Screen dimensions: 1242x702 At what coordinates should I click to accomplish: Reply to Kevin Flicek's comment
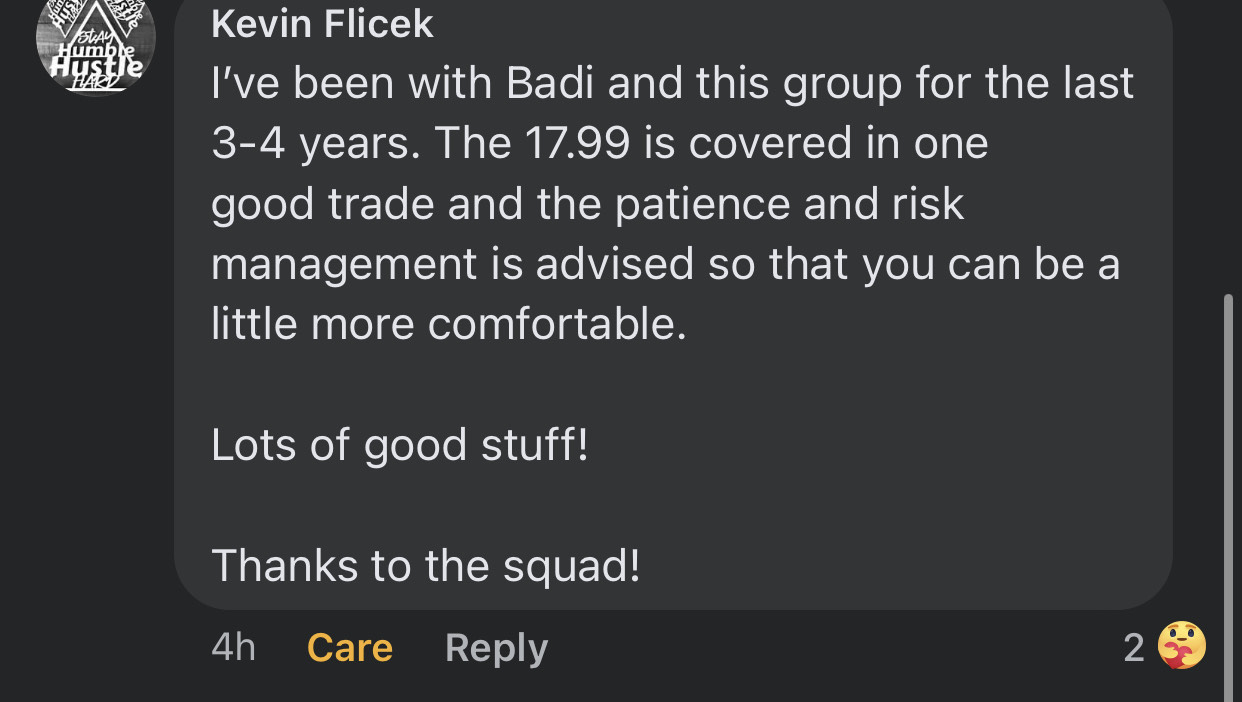coord(496,648)
